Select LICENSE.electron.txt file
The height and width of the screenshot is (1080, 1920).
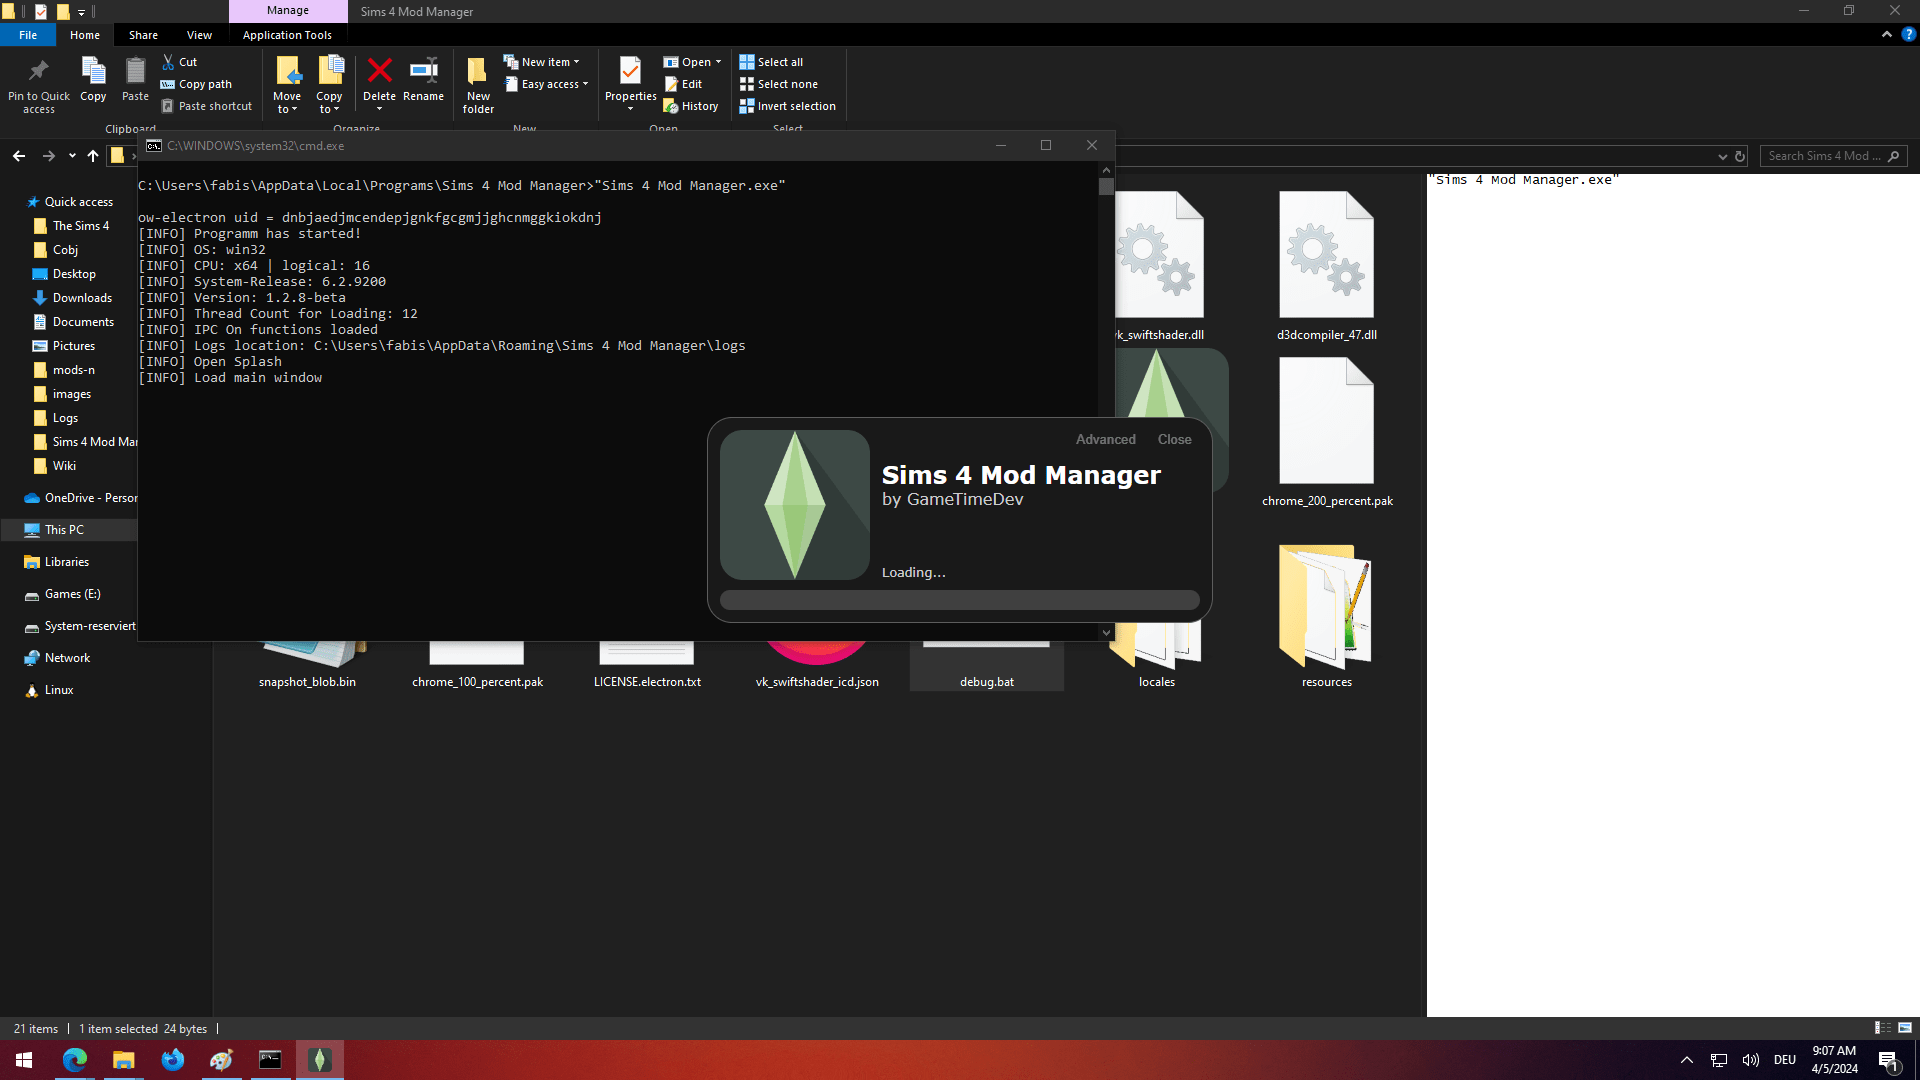[x=647, y=666]
